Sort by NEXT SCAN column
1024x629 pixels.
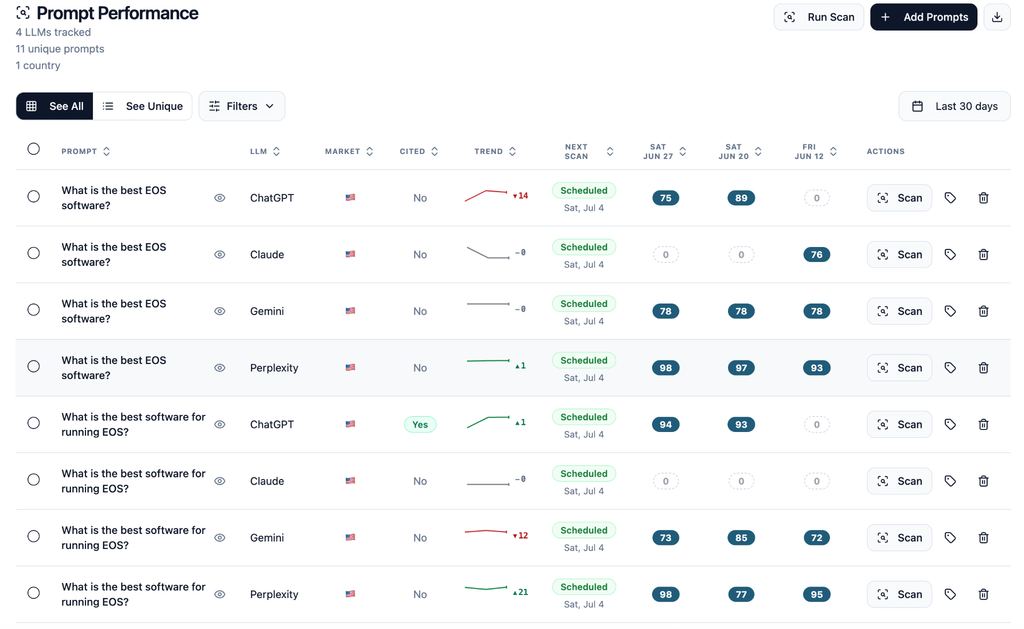click(x=588, y=152)
